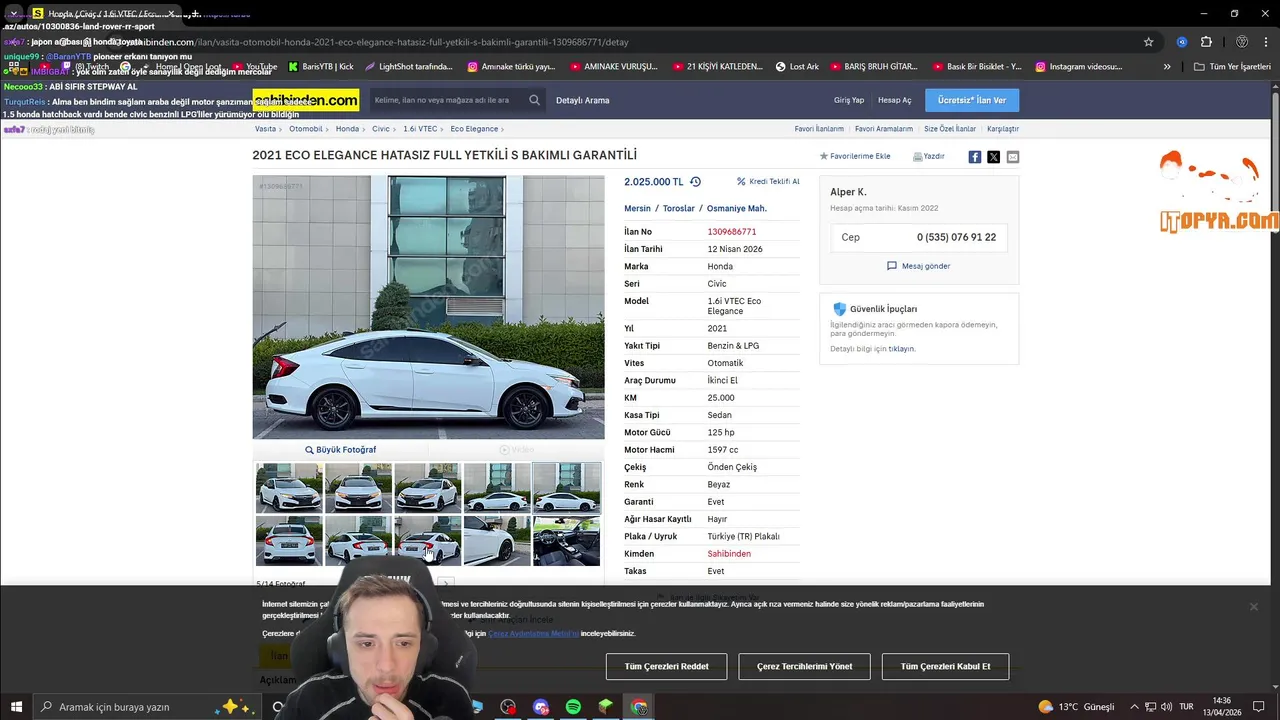Click the Otomobil breadcrumb
The height and width of the screenshot is (720, 1280).
click(x=306, y=129)
